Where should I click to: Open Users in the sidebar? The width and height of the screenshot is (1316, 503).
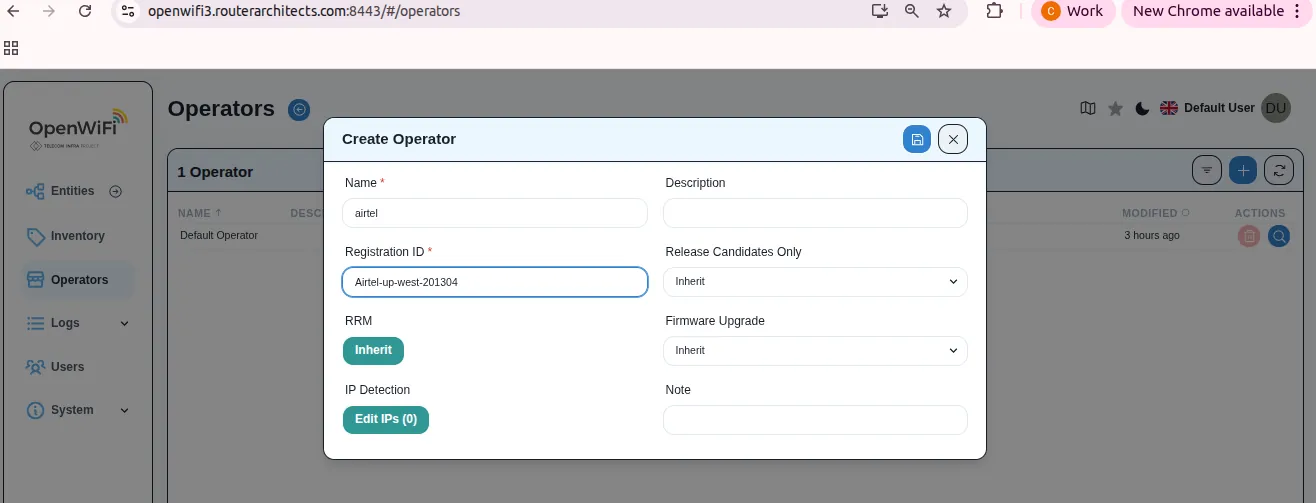click(x=78, y=367)
